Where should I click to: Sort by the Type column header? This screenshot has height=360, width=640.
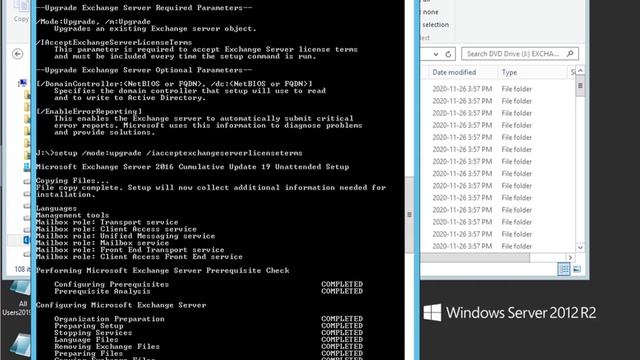coord(509,72)
